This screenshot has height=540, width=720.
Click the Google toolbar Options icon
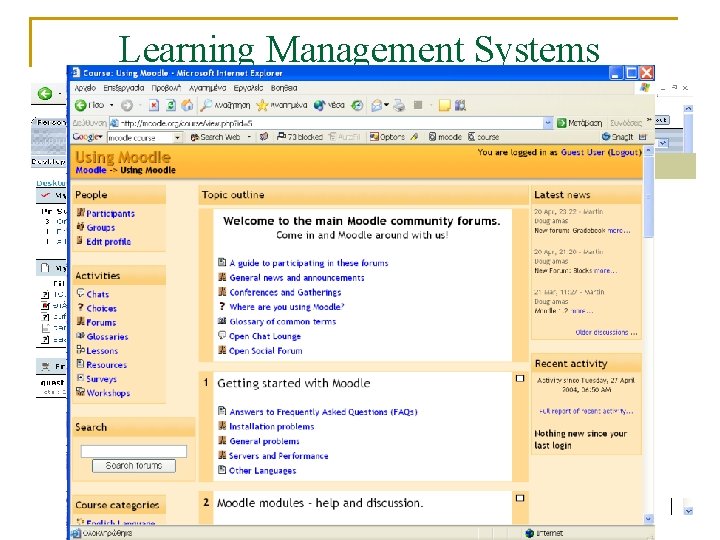[374, 137]
